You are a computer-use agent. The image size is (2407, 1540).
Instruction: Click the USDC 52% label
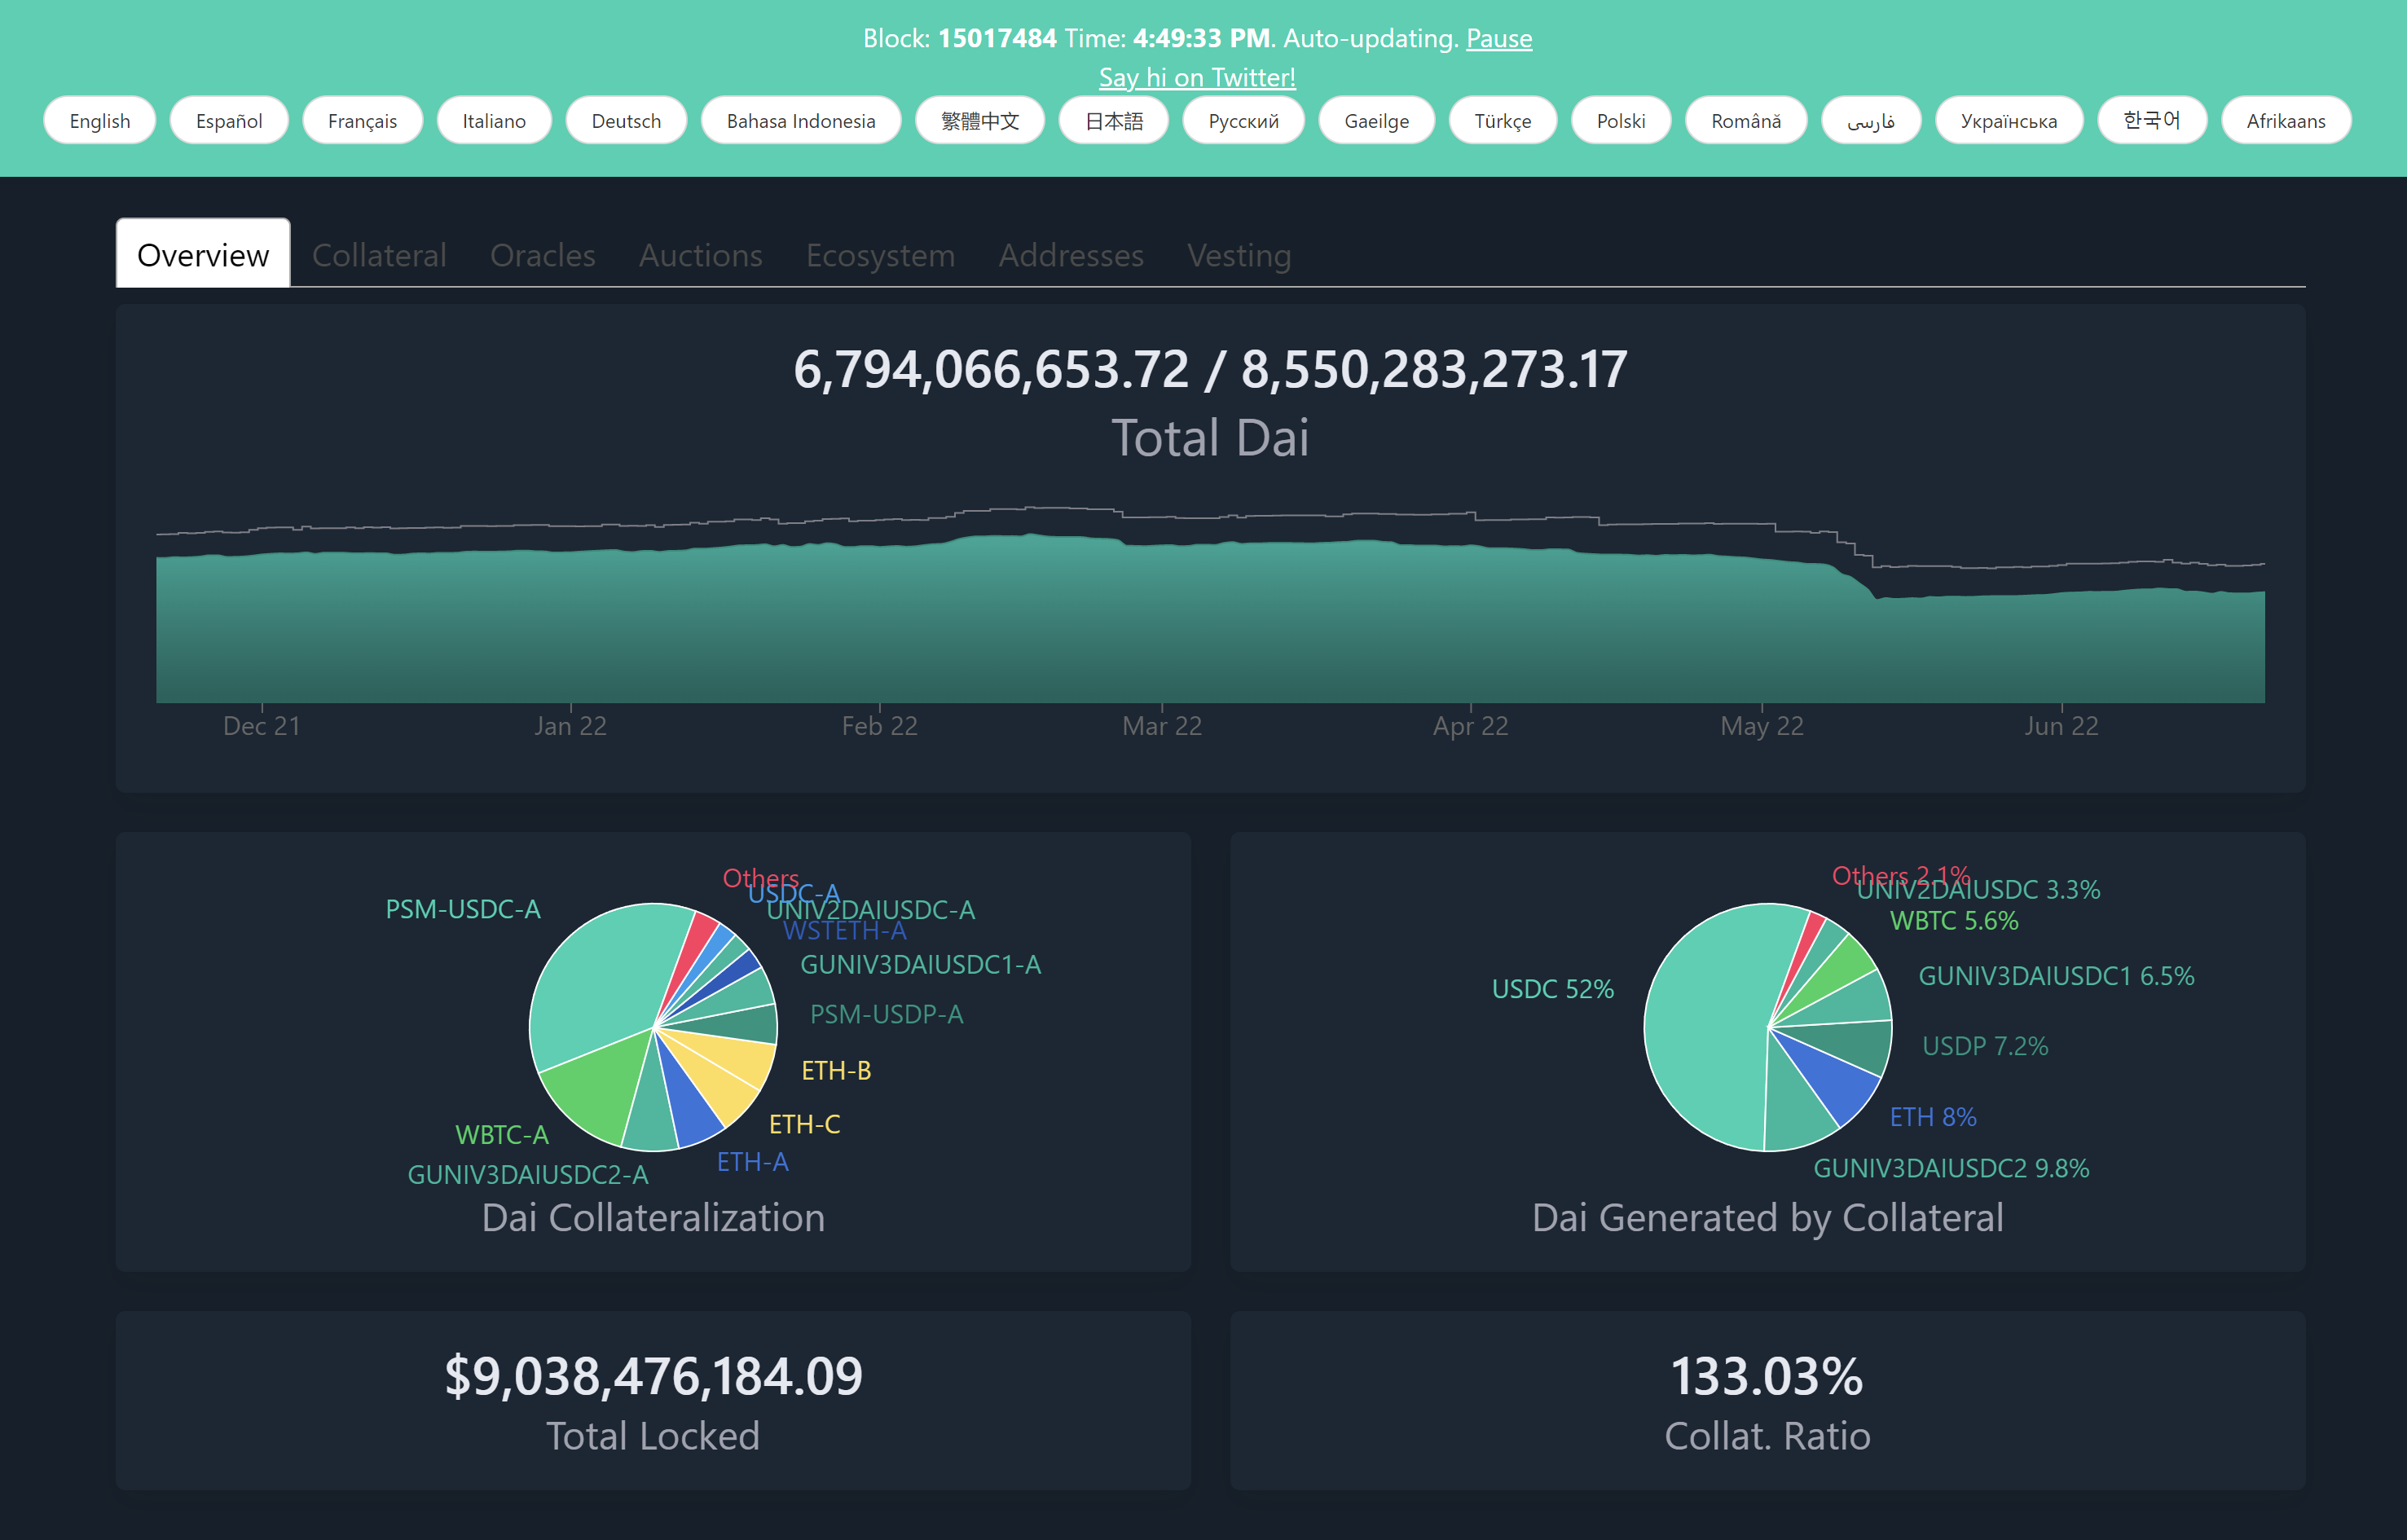tap(1552, 989)
